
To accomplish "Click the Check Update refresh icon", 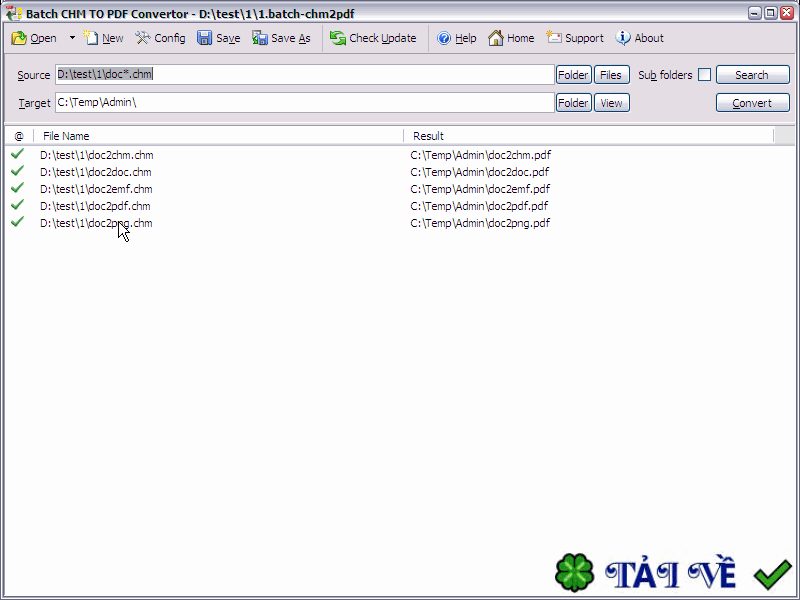I will click(x=337, y=38).
